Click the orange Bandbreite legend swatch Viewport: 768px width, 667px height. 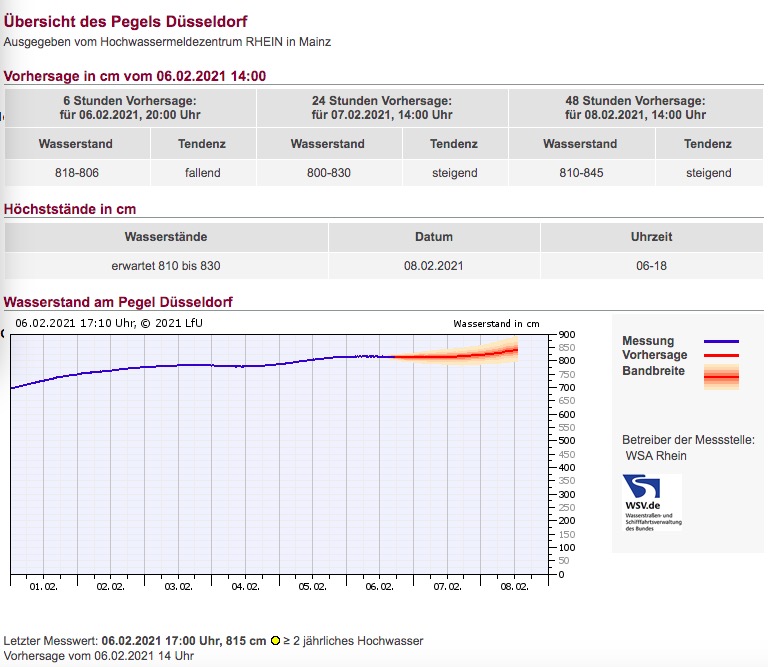point(721,376)
